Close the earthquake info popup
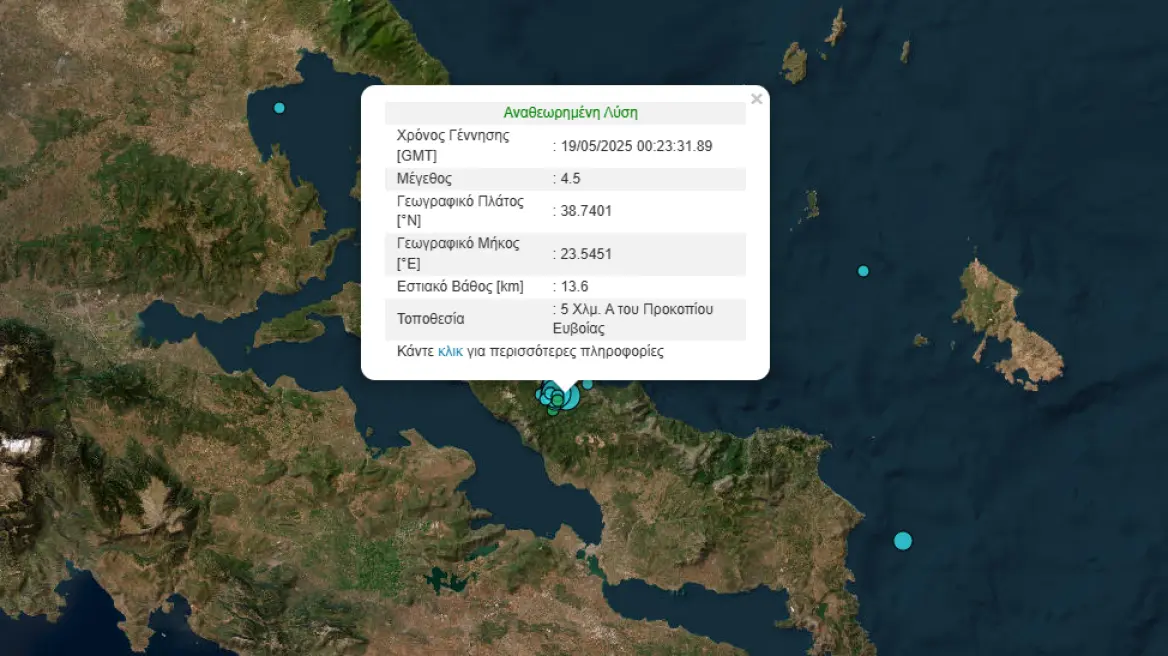This screenshot has width=1168, height=656. 756,99
